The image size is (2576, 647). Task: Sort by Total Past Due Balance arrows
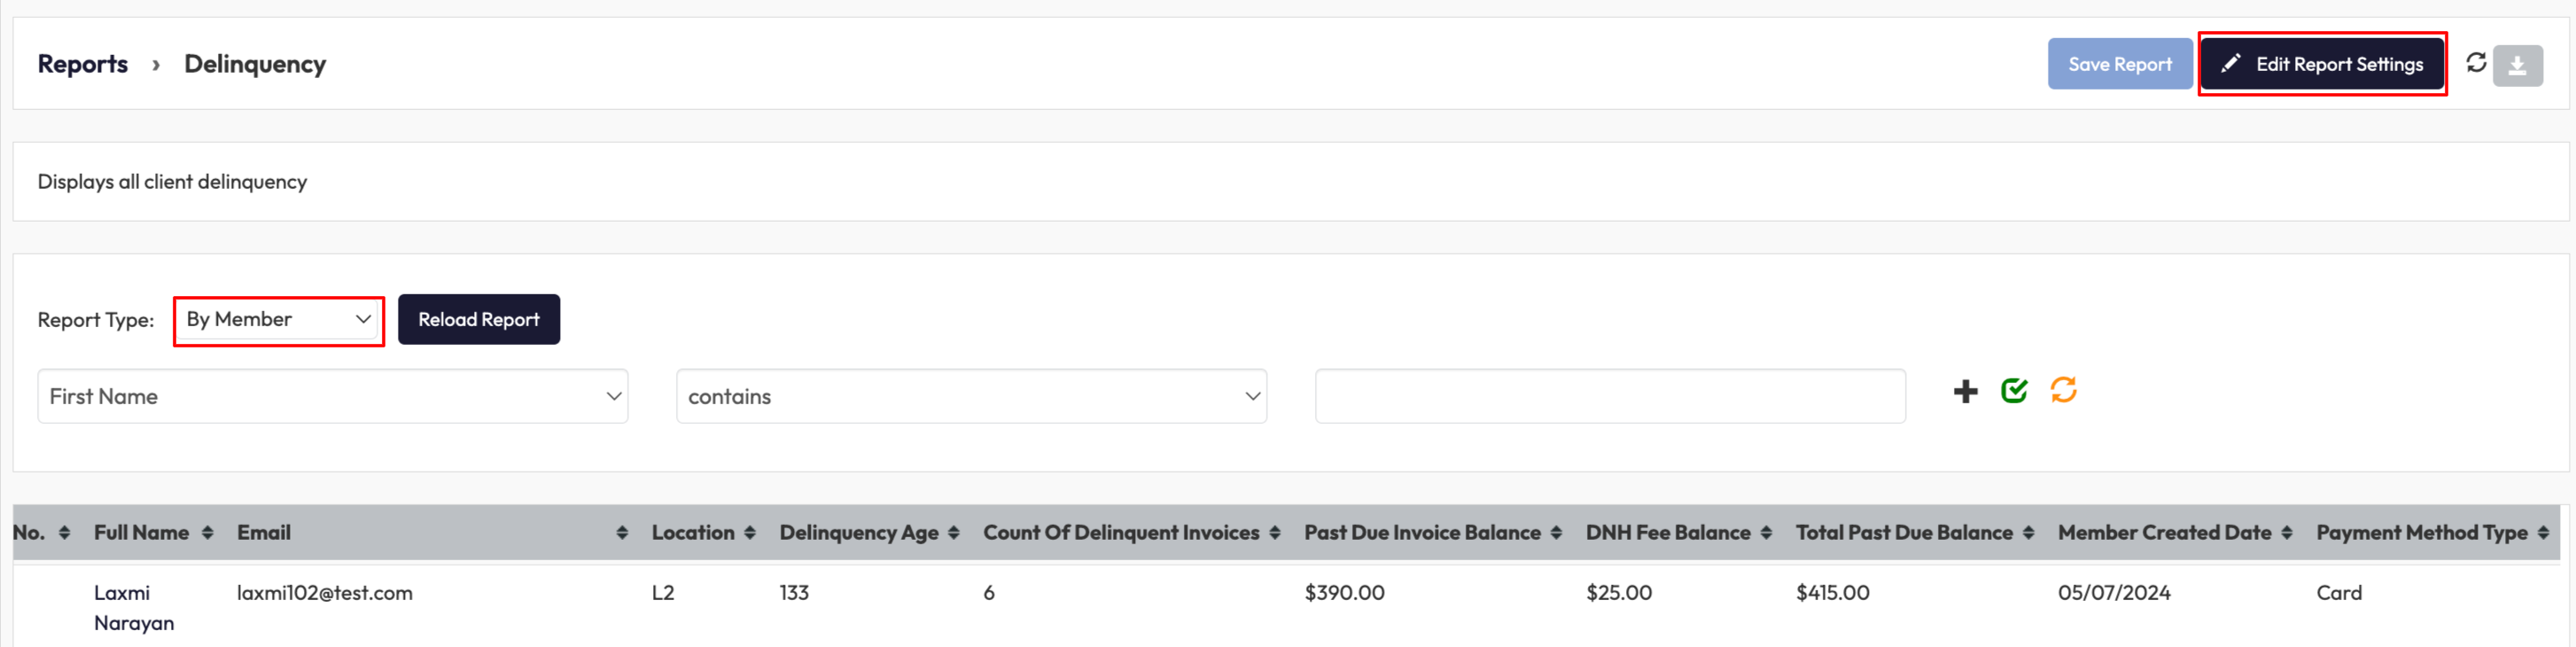click(x=2028, y=533)
